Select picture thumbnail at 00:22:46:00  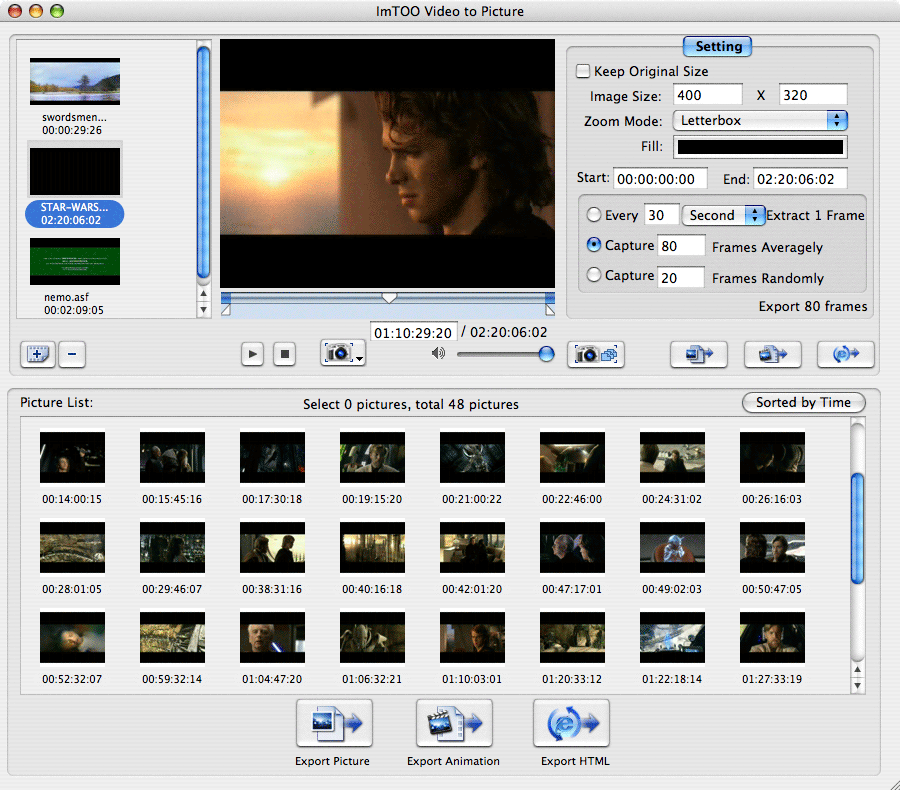coord(572,457)
